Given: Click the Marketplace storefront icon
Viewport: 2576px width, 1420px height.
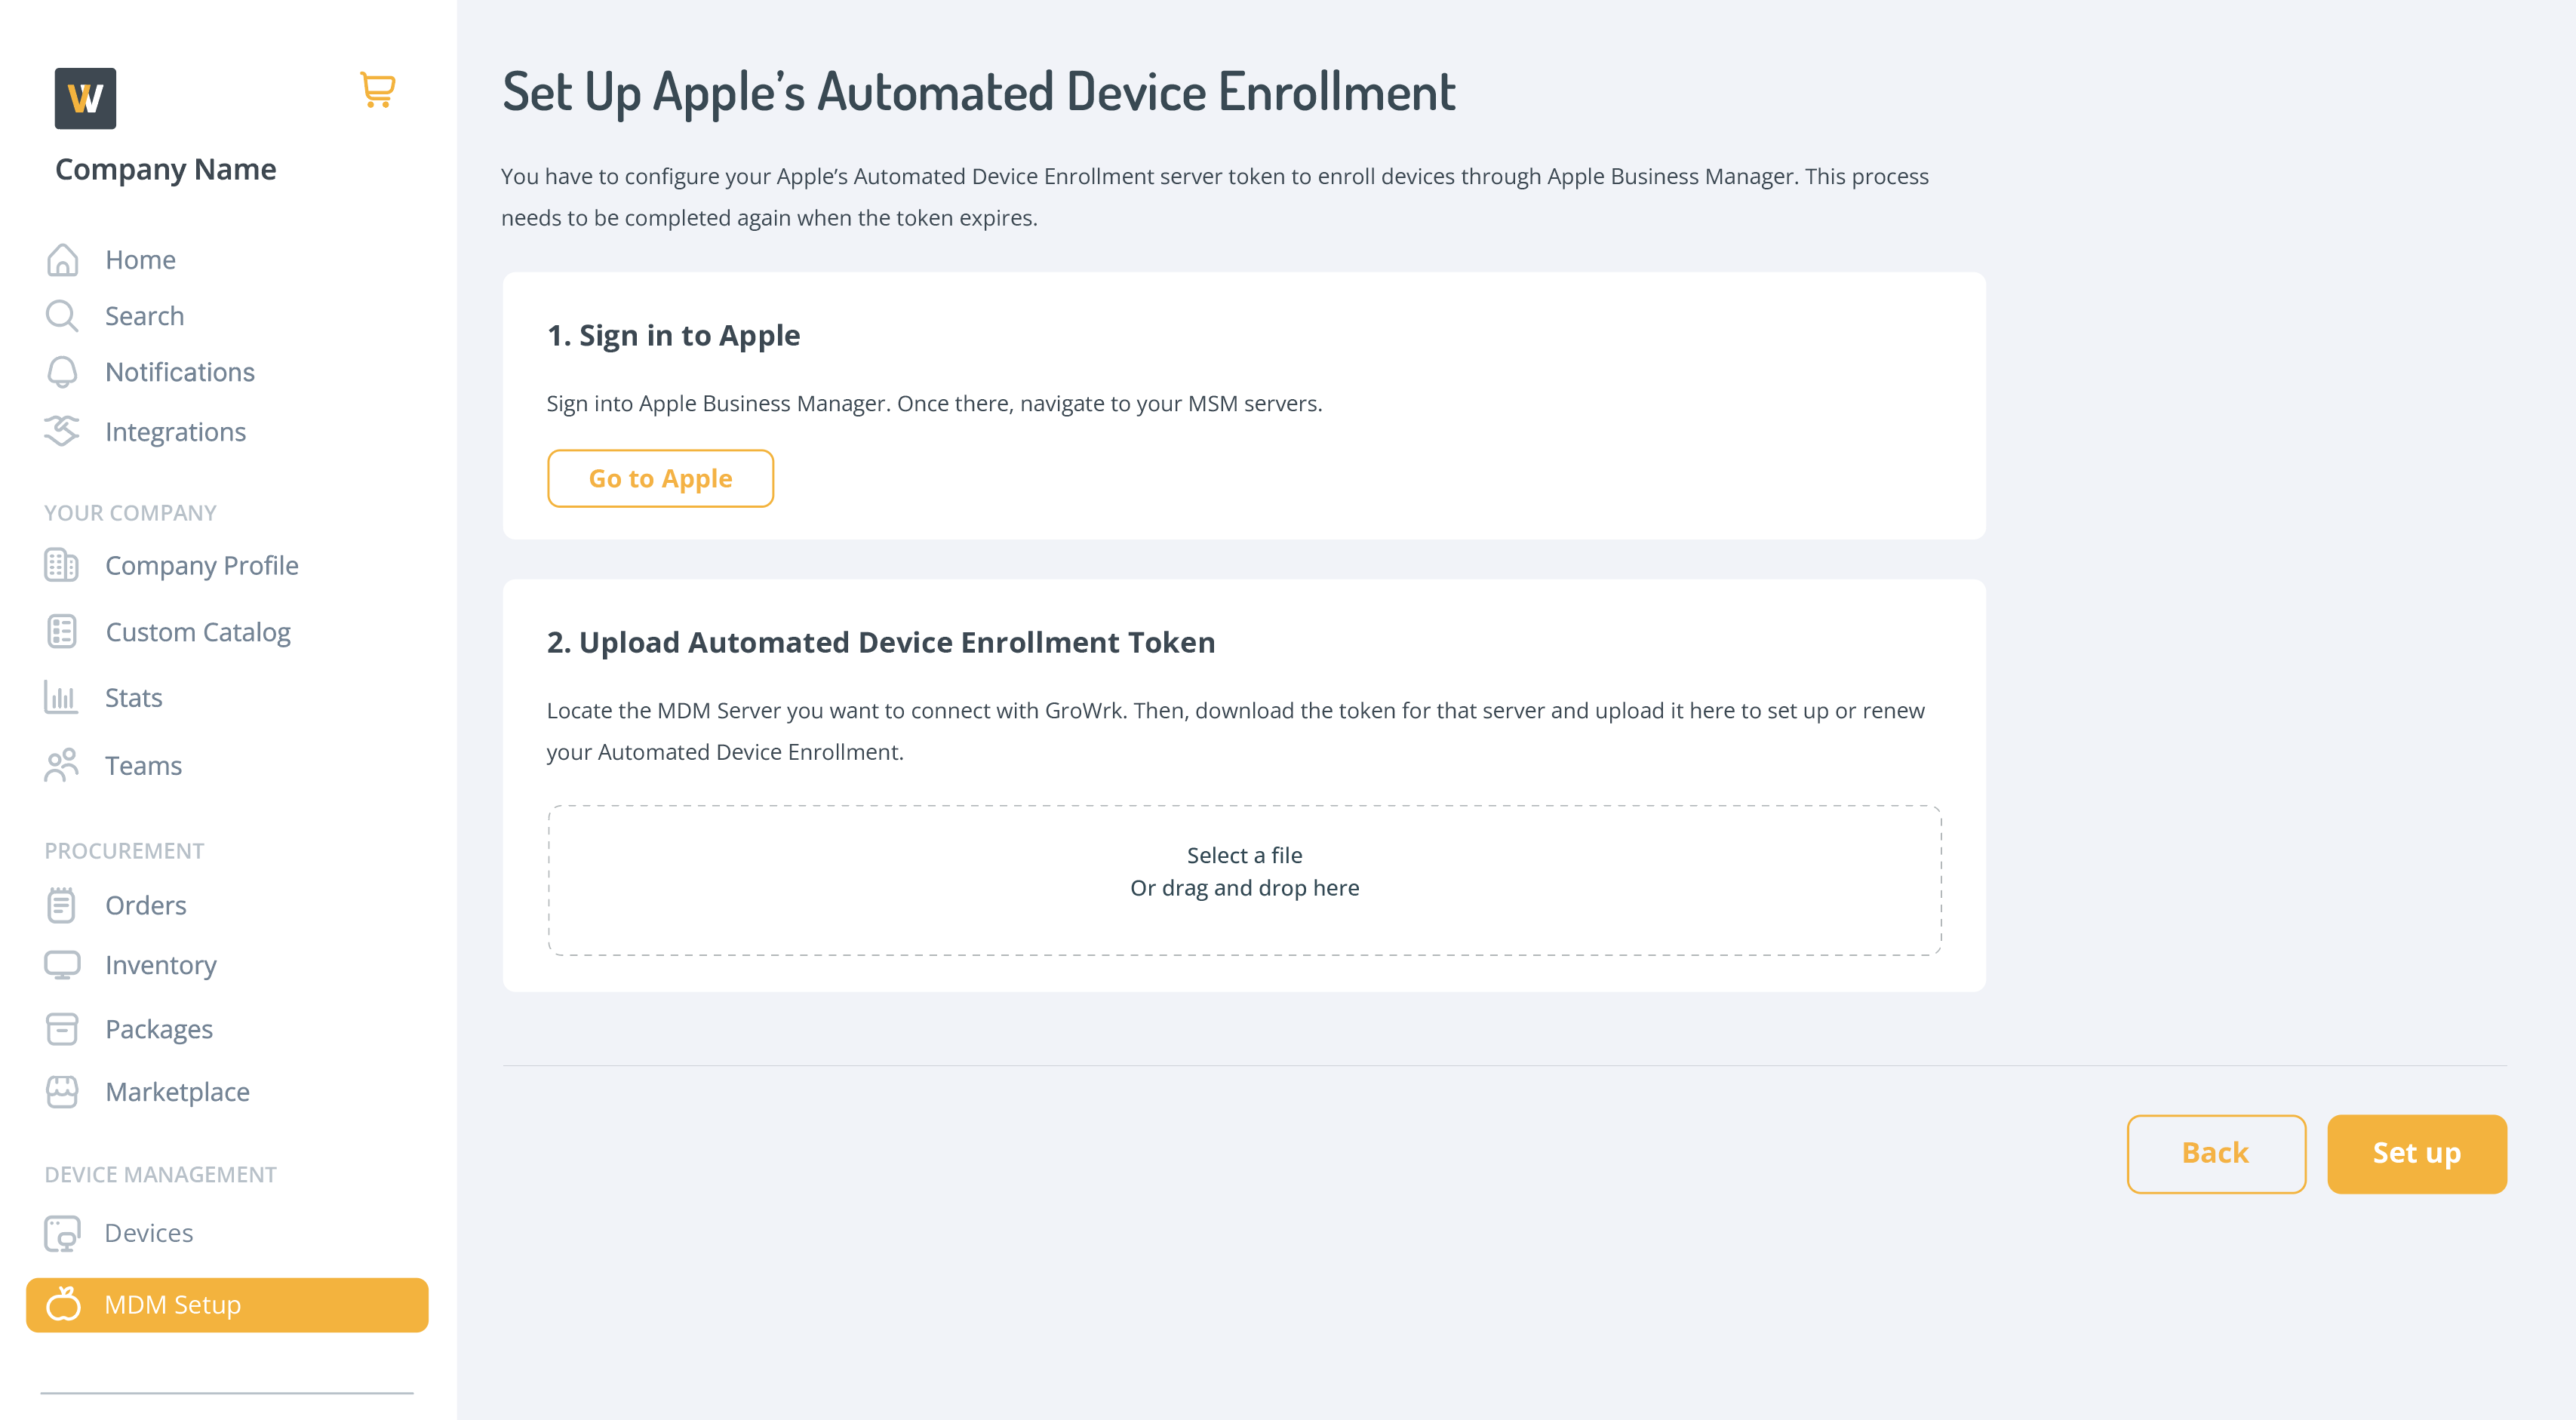Looking at the screenshot, I should [x=62, y=1092].
